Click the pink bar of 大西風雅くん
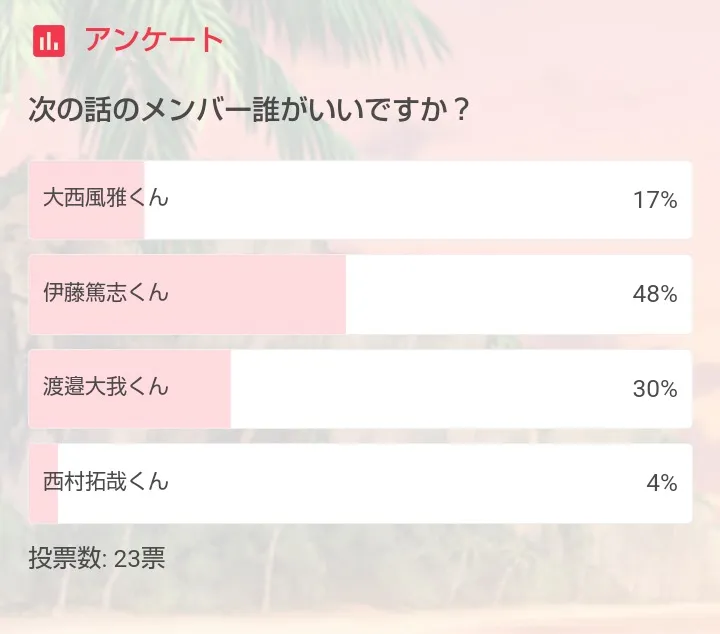Screen dimensions: 720x634 tap(86, 200)
